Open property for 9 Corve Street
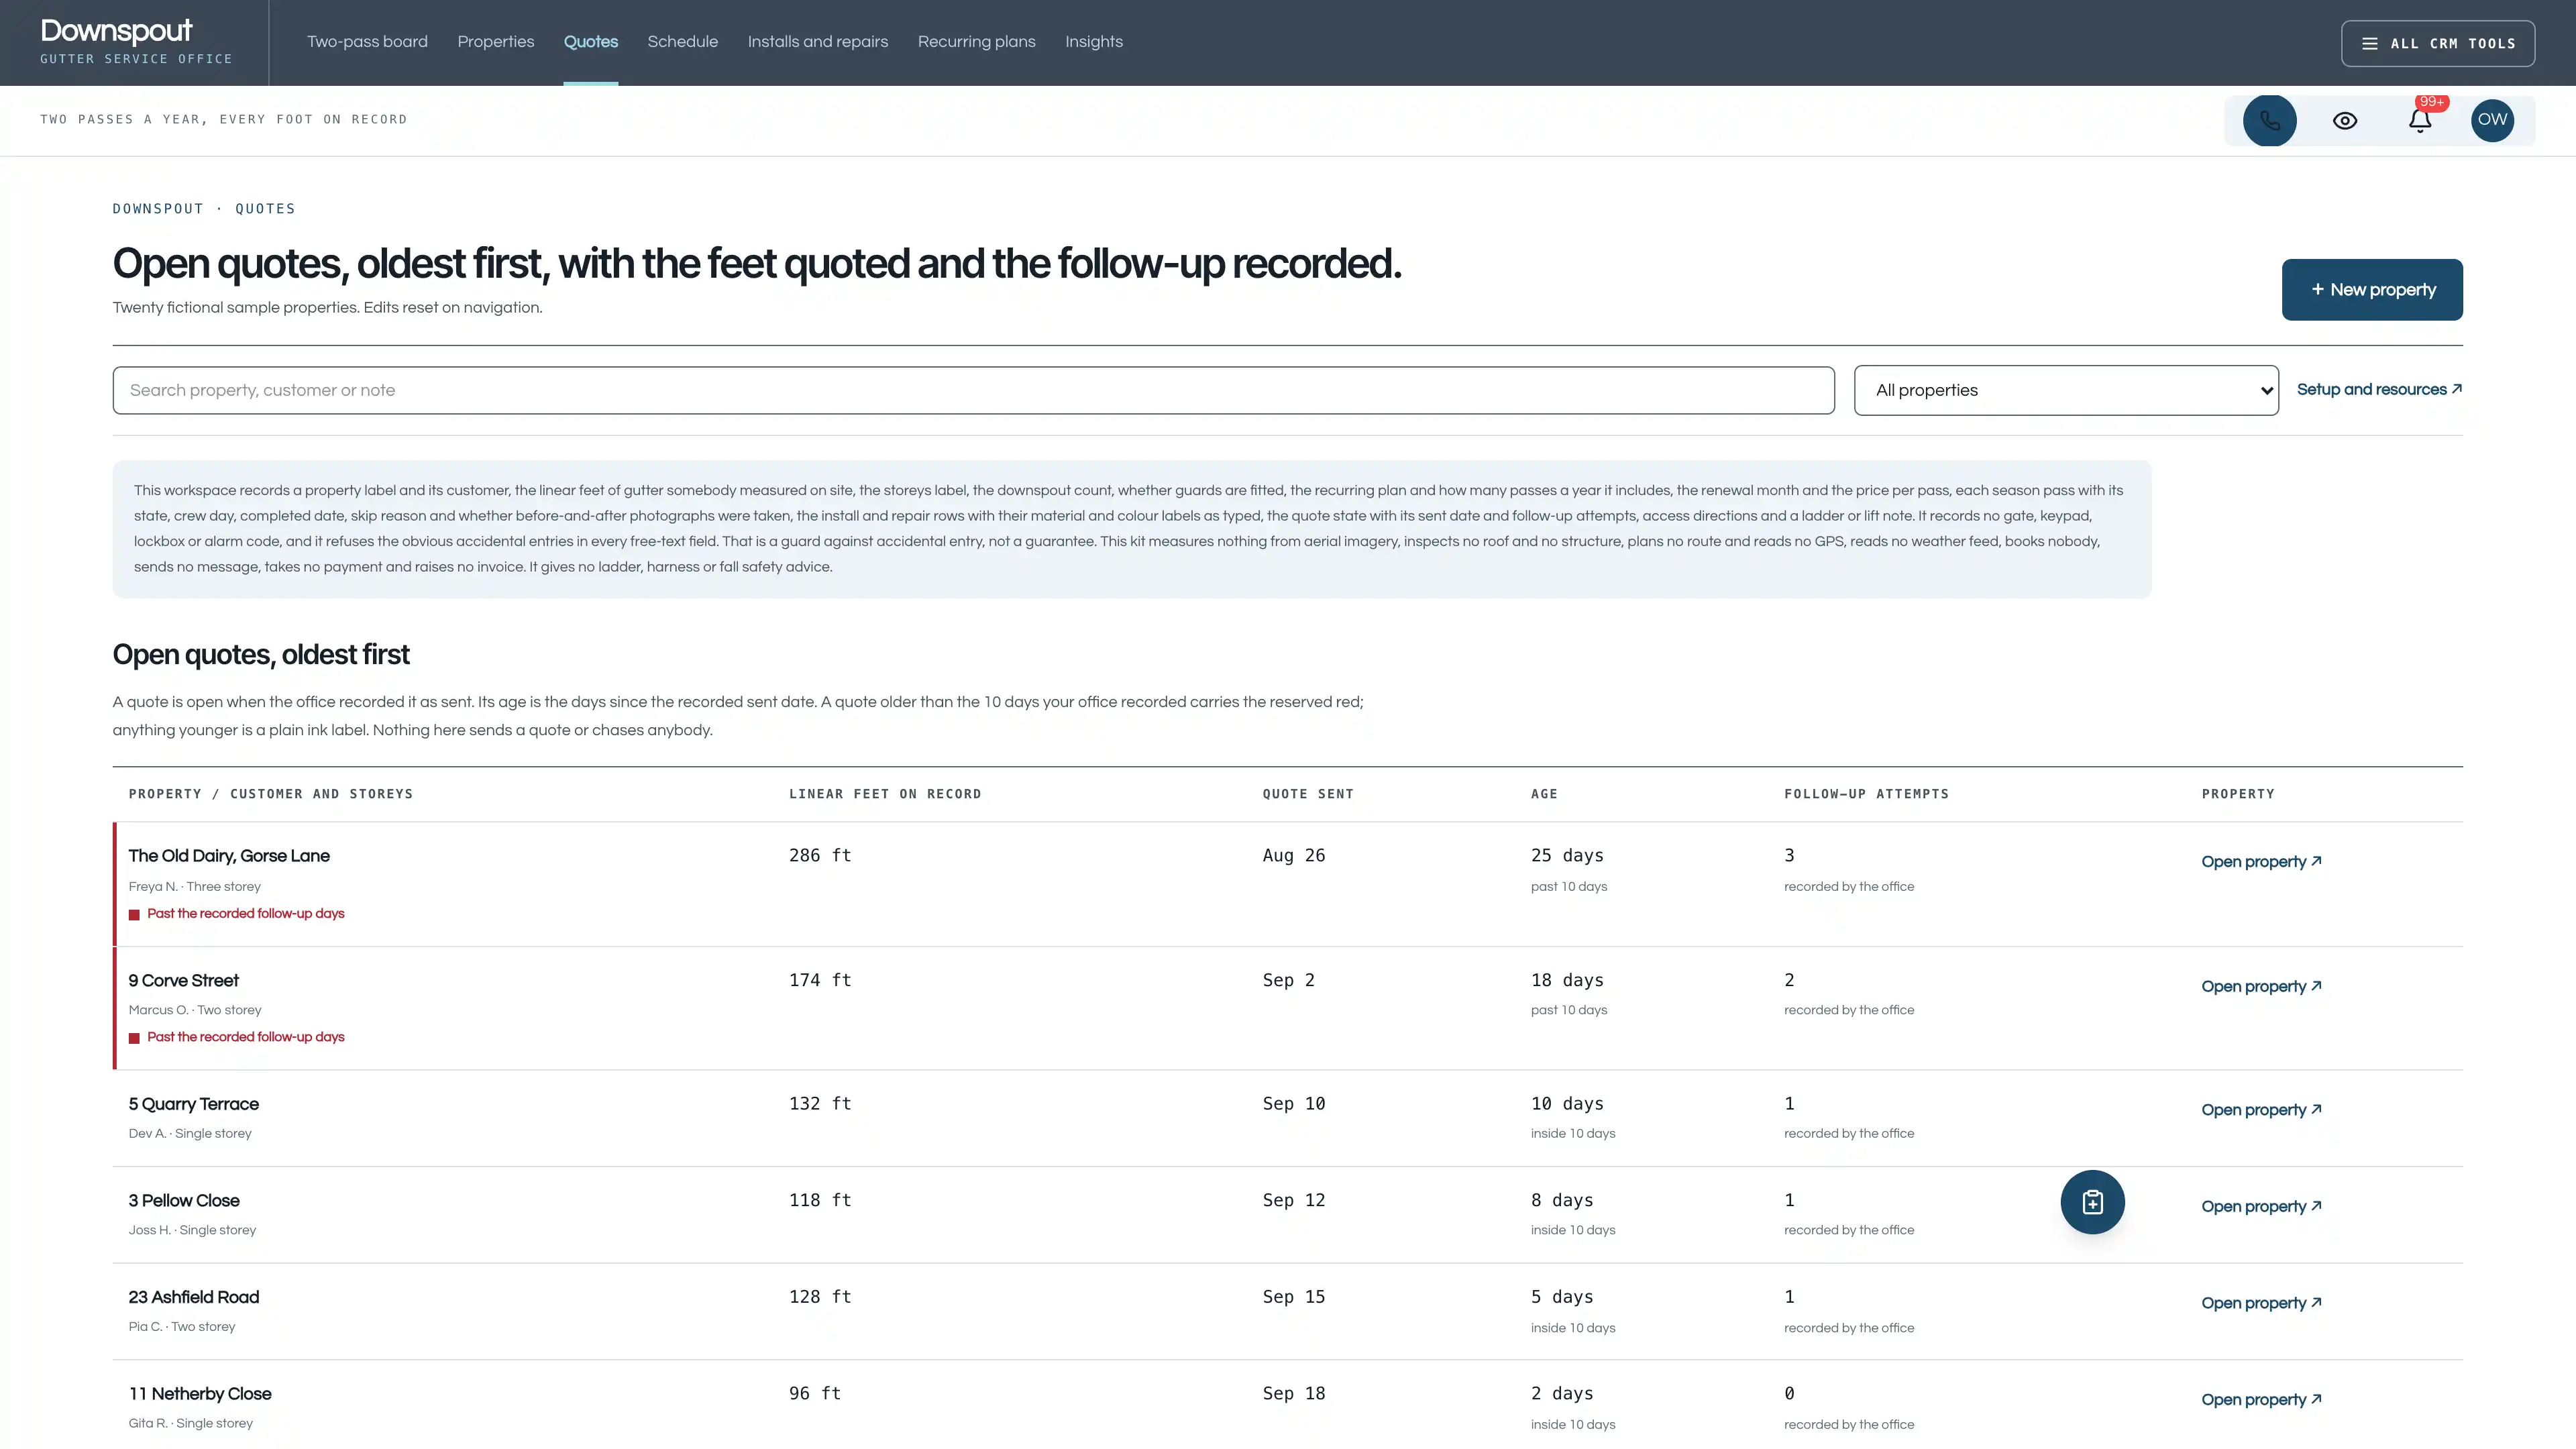 click(x=2261, y=986)
